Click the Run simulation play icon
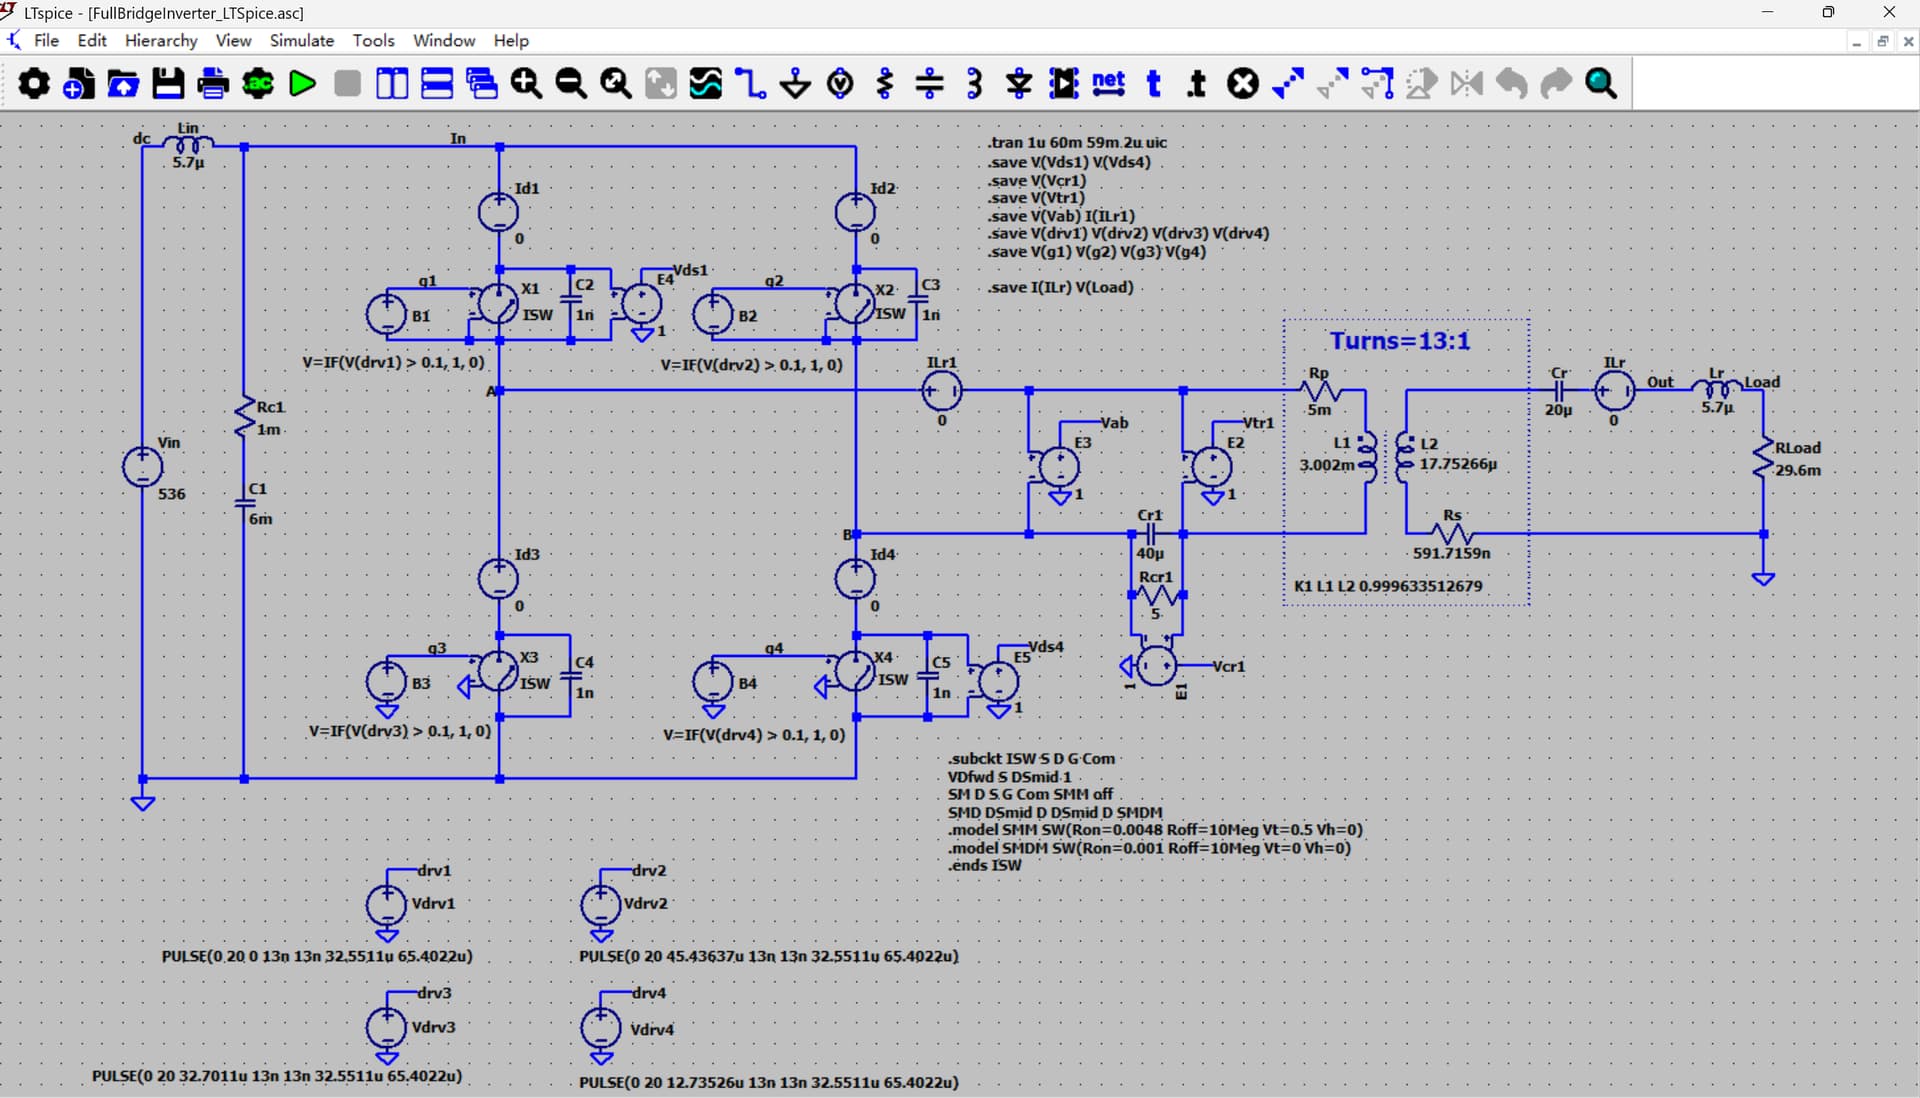 [302, 84]
